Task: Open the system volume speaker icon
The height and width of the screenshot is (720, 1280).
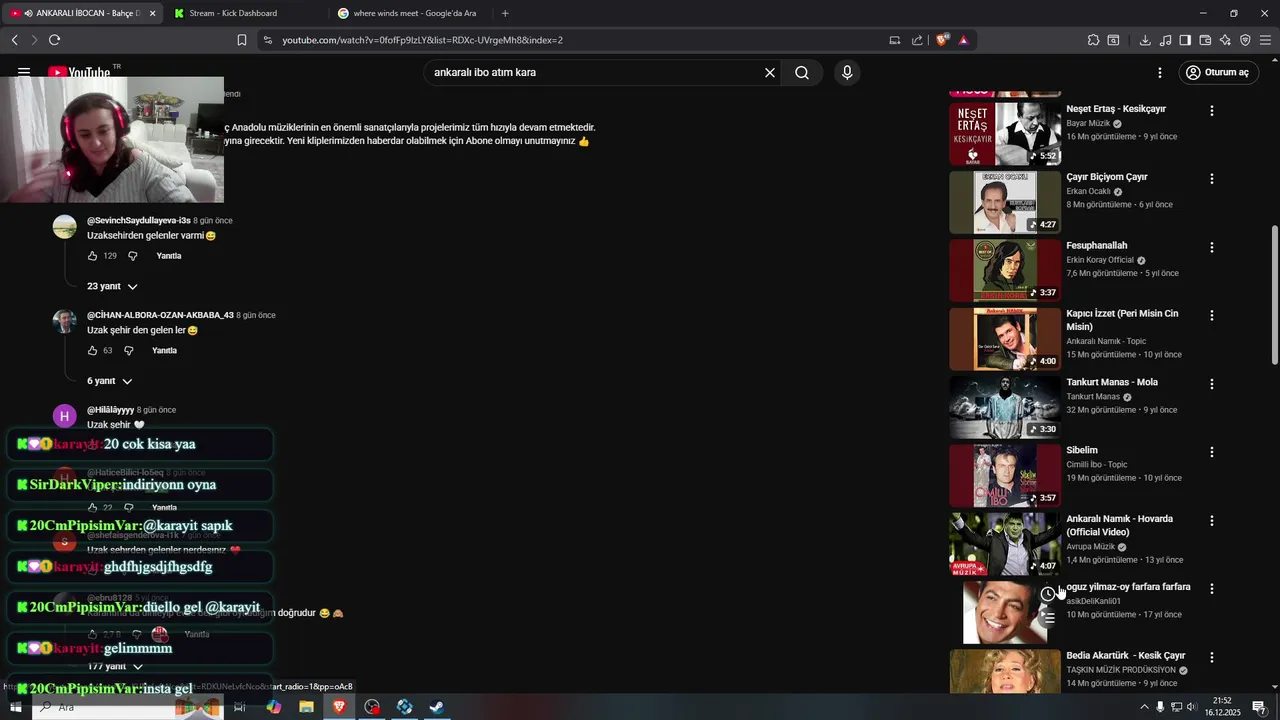Action: [x=1191, y=707]
